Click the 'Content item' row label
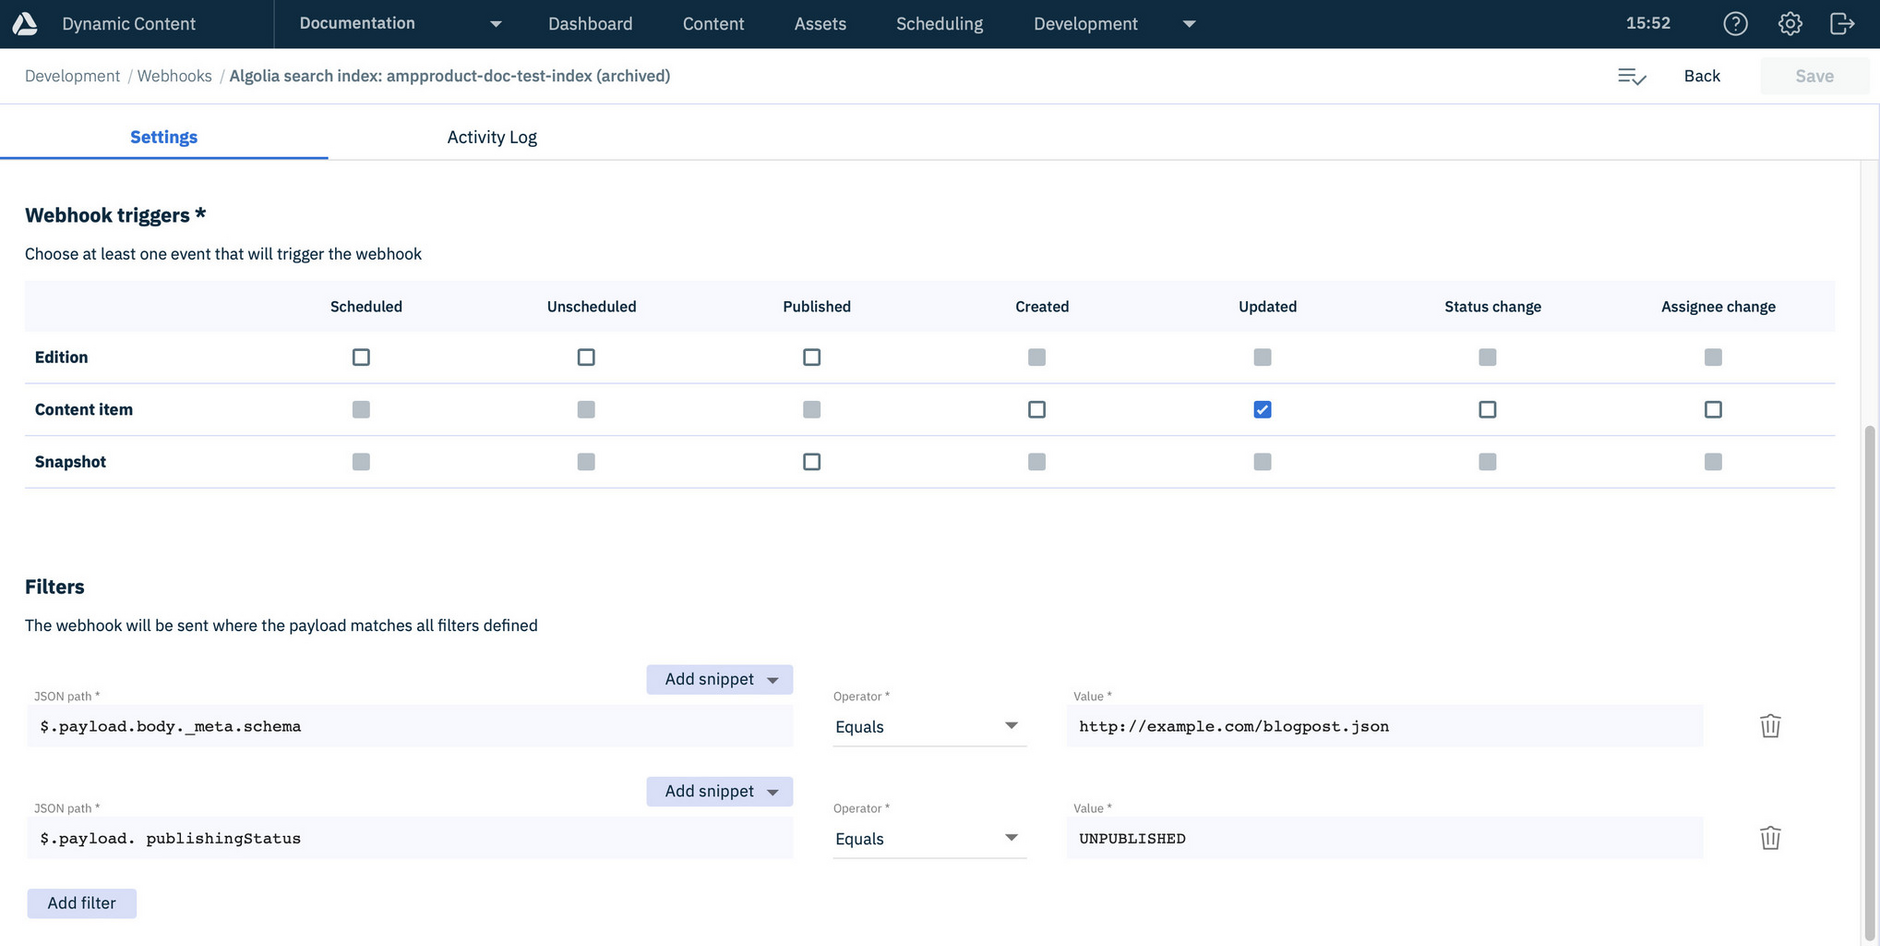1880x946 pixels. [x=84, y=409]
